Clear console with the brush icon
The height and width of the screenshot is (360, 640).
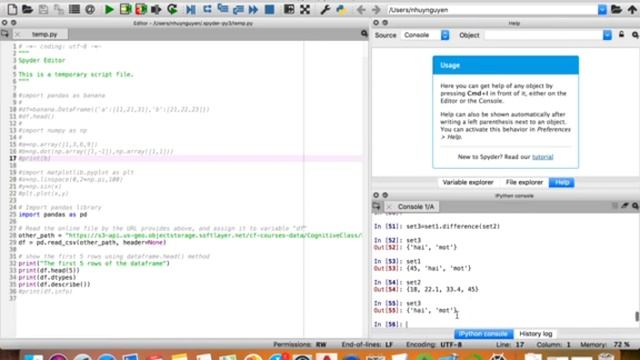coord(624,206)
